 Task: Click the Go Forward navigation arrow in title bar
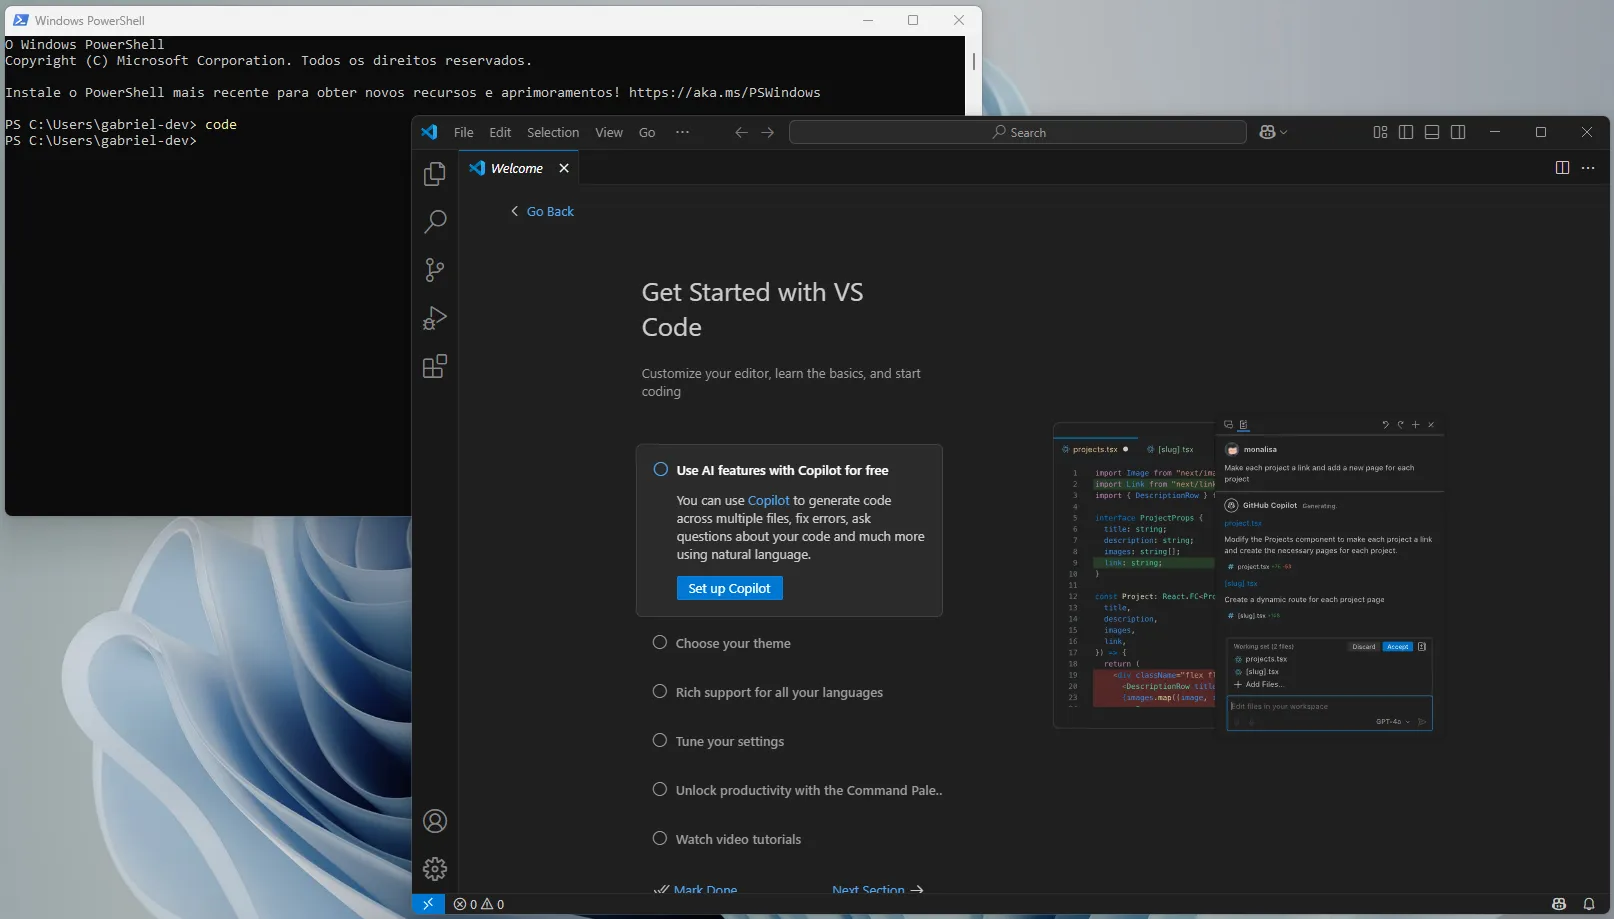pyautogui.click(x=767, y=132)
